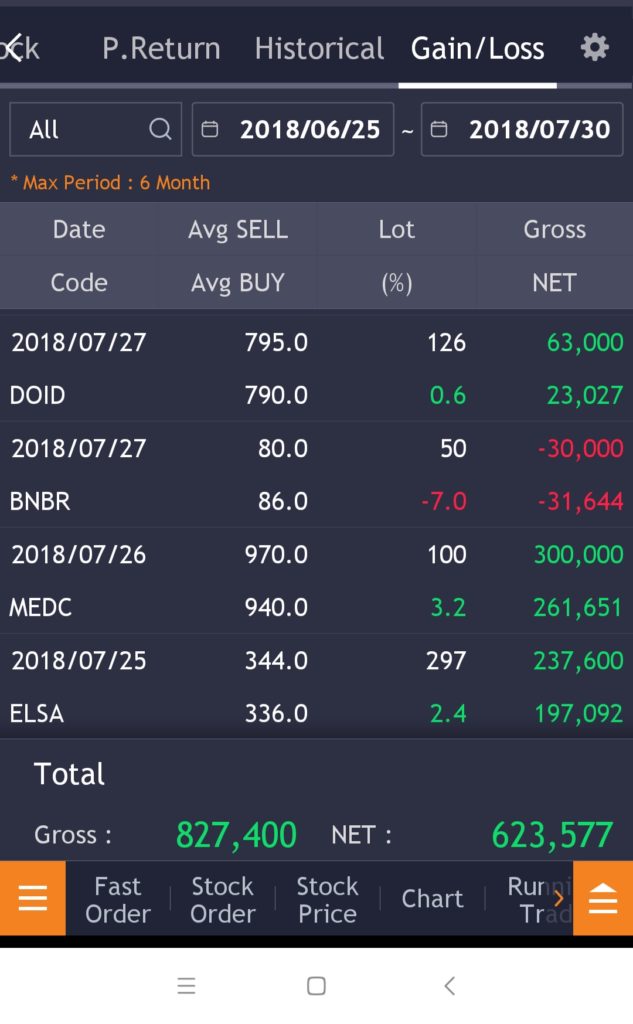Image resolution: width=633 pixels, height=1024 pixels.
Task: Pick start date 2018/06/25
Action: [x=309, y=129]
